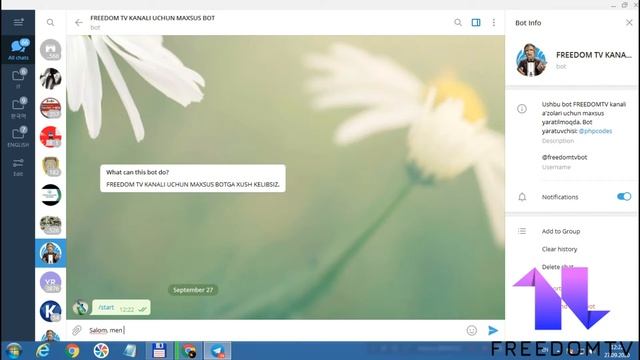
Task: Open the Telegram main hamburger menu
Action: point(18,22)
